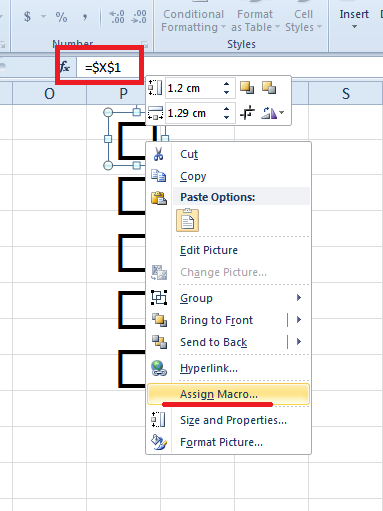Open the Conditional Formatting dropdown
Image resolution: width=383 pixels, height=511 pixels.
[193, 21]
